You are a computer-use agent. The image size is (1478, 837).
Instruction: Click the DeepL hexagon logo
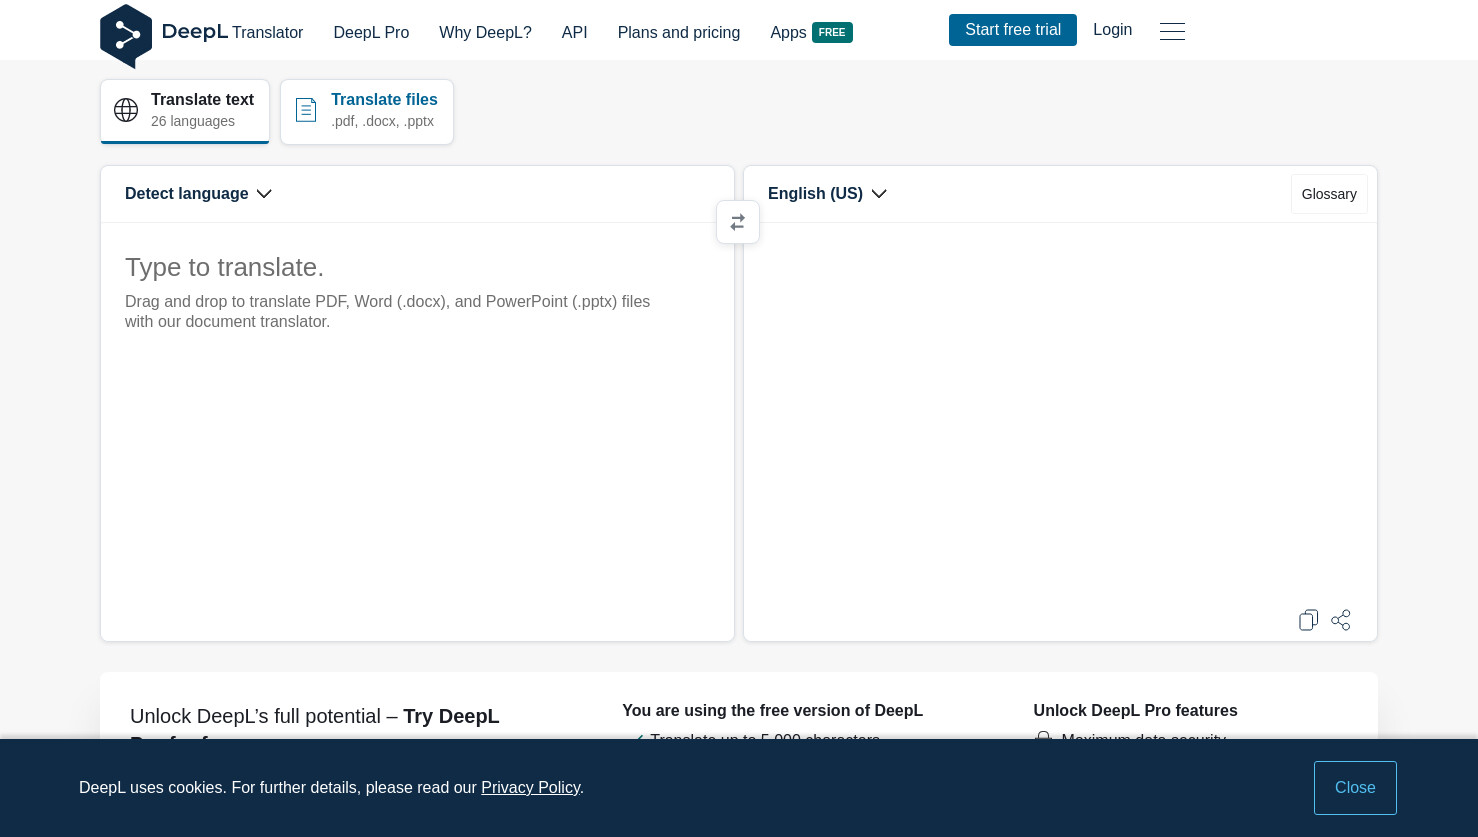coord(126,36)
